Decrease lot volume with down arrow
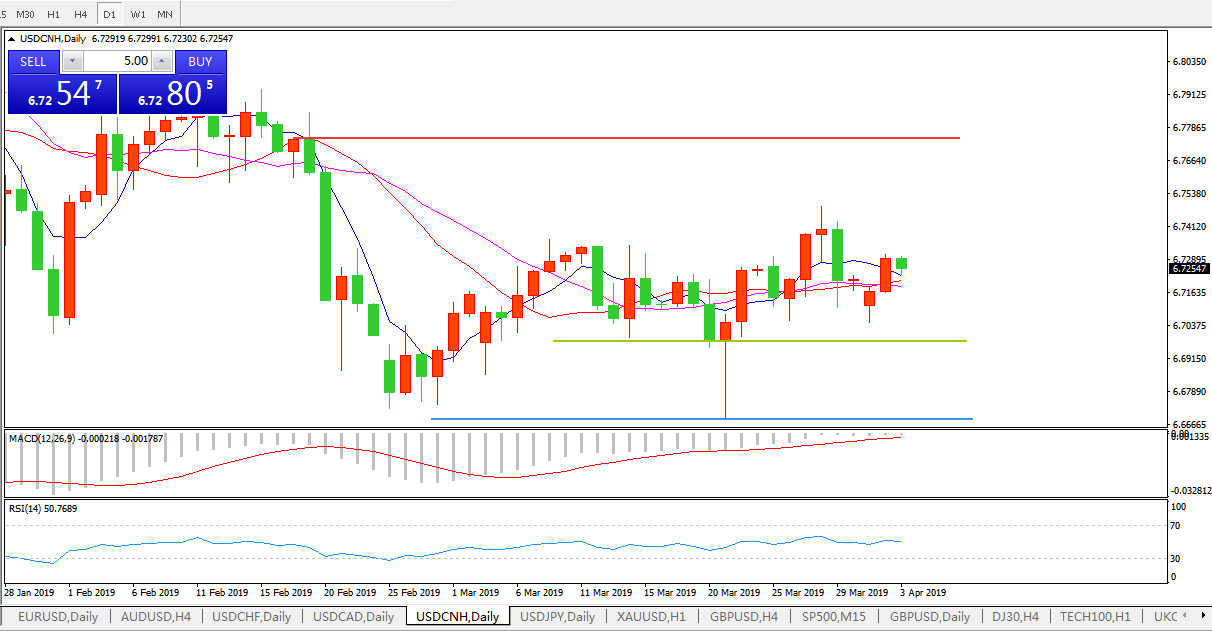 coord(70,61)
